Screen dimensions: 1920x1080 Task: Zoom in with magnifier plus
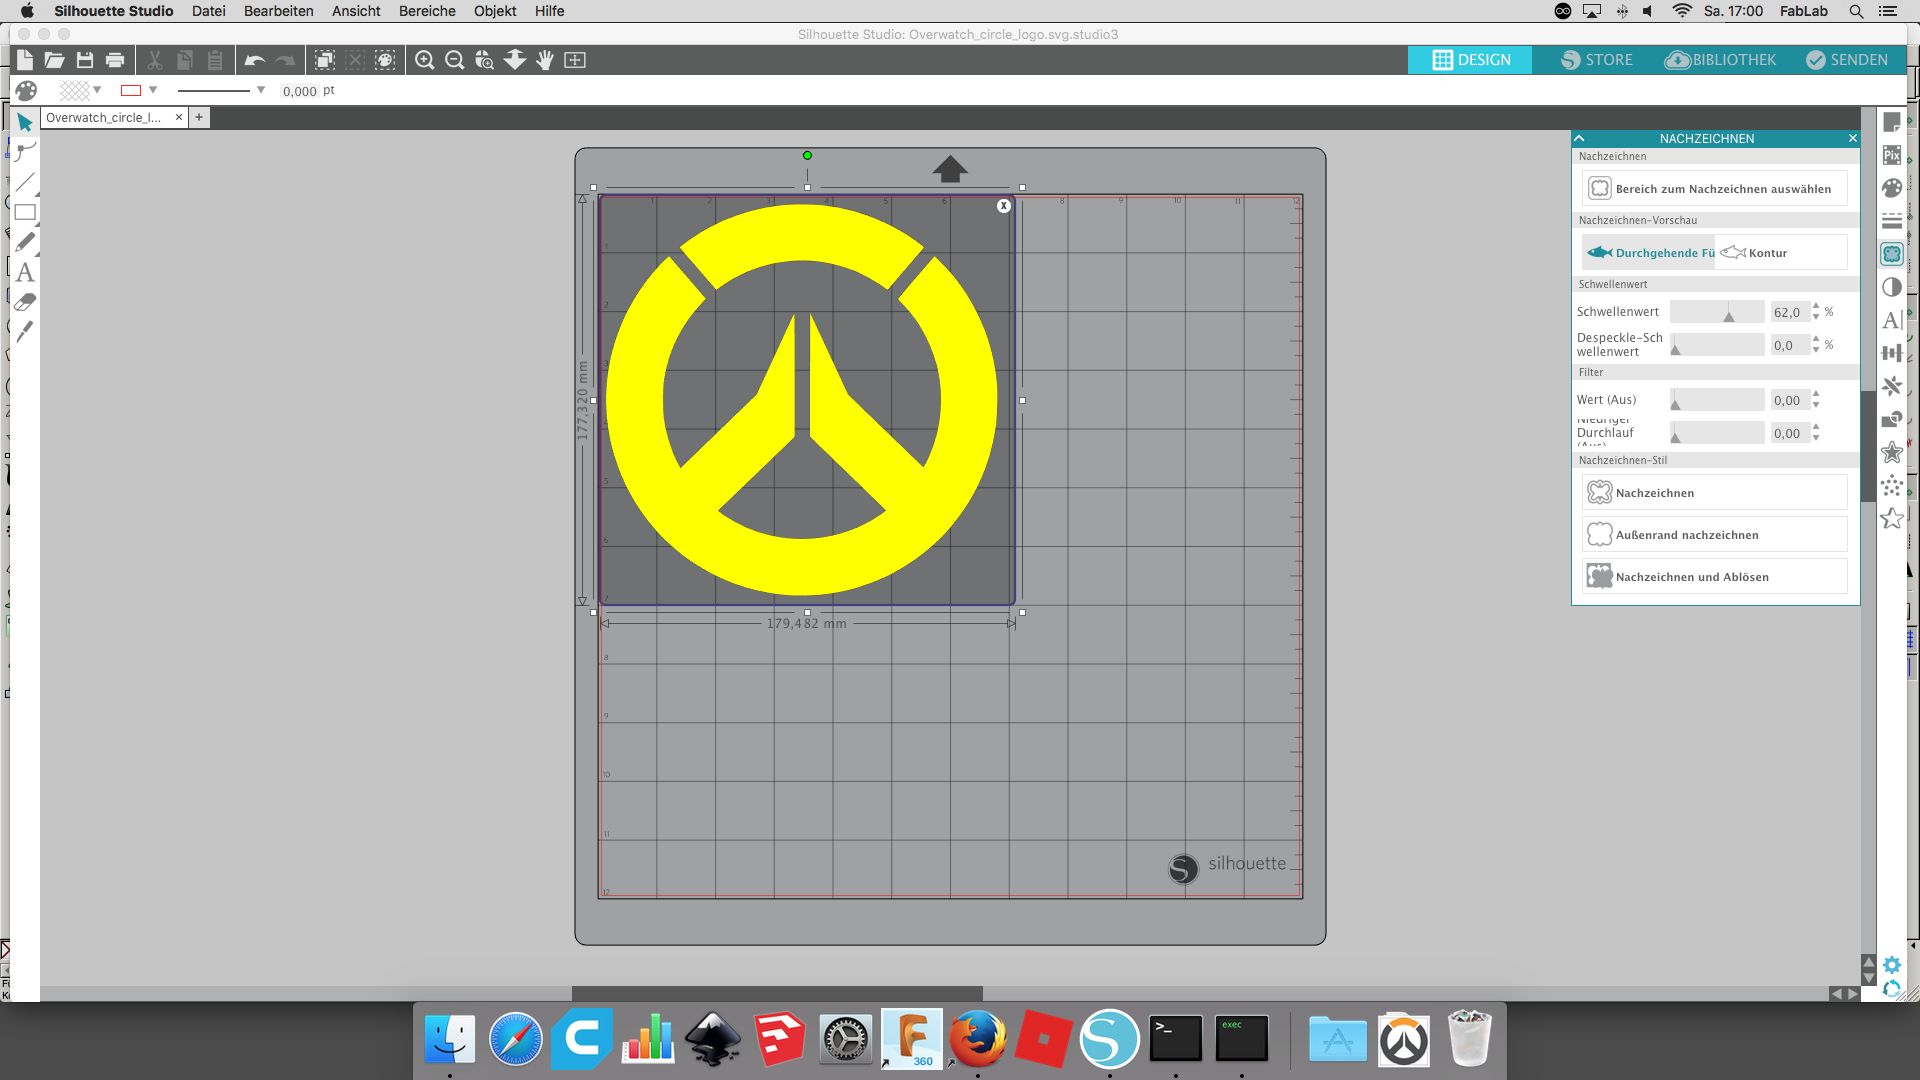(x=424, y=60)
